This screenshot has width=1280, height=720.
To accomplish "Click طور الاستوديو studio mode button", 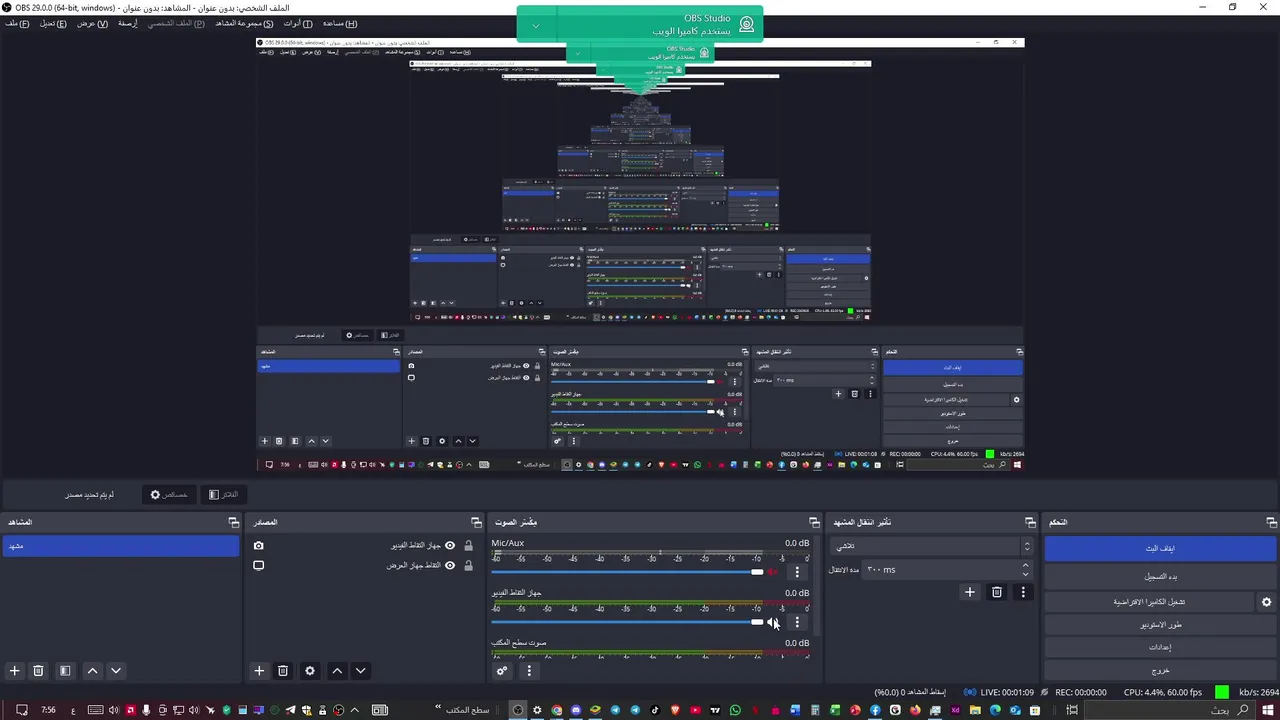I will point(1160,625).
